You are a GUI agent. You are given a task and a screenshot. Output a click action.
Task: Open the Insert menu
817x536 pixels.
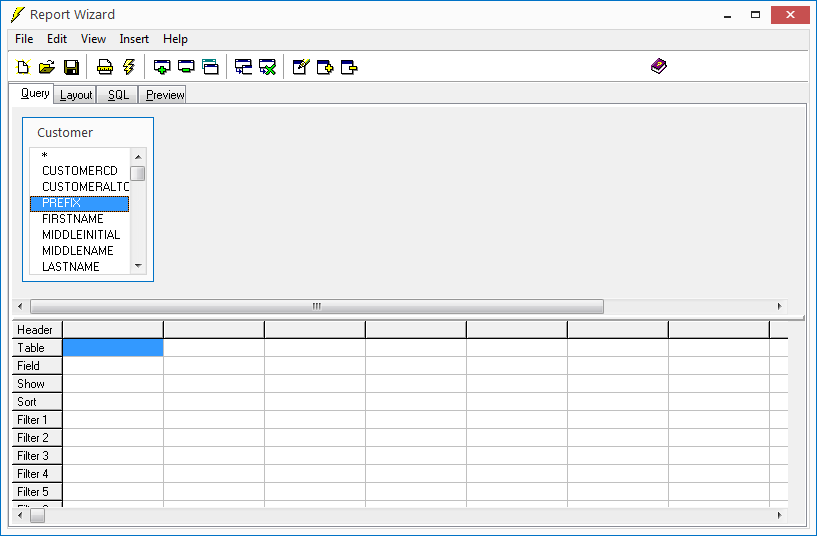click(134, 39)
